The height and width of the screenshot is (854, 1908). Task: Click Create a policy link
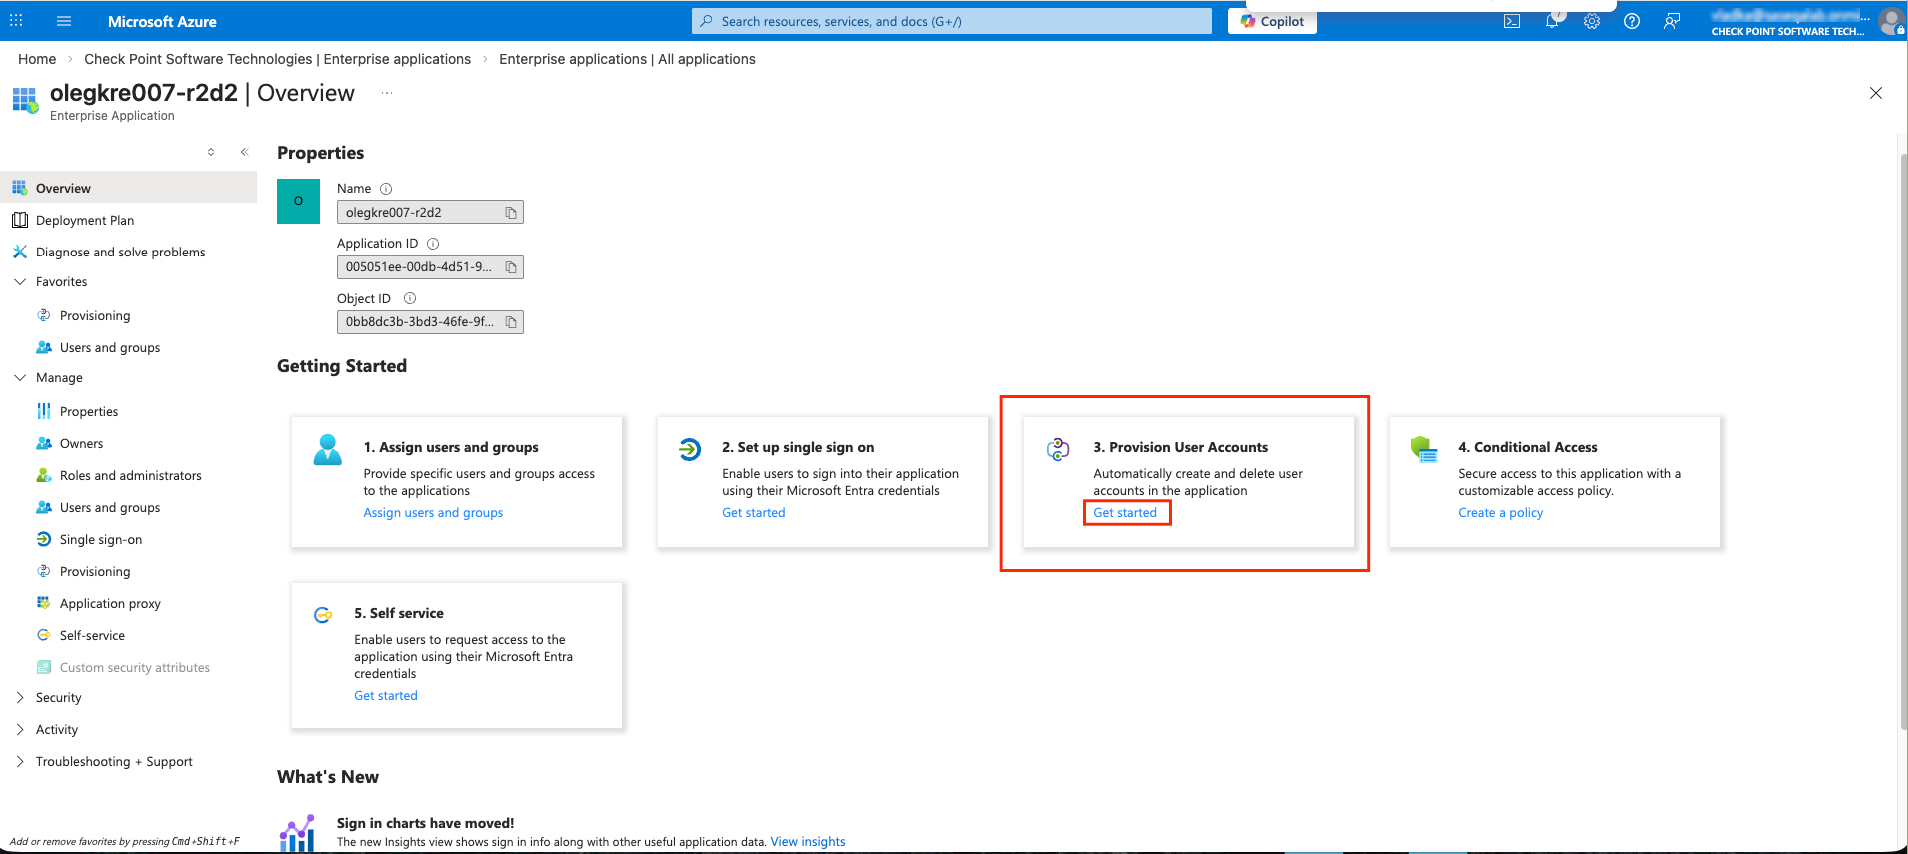coord(1500,513)
